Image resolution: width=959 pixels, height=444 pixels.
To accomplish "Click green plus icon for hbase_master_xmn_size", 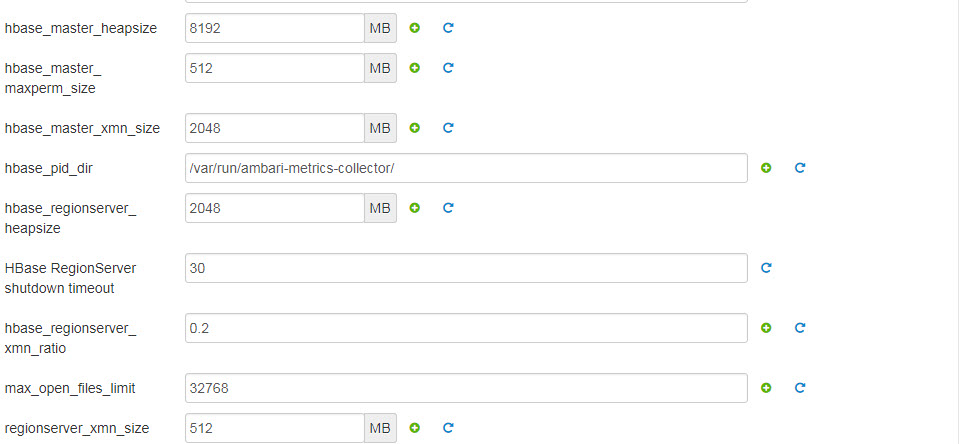I will point(415,127).
